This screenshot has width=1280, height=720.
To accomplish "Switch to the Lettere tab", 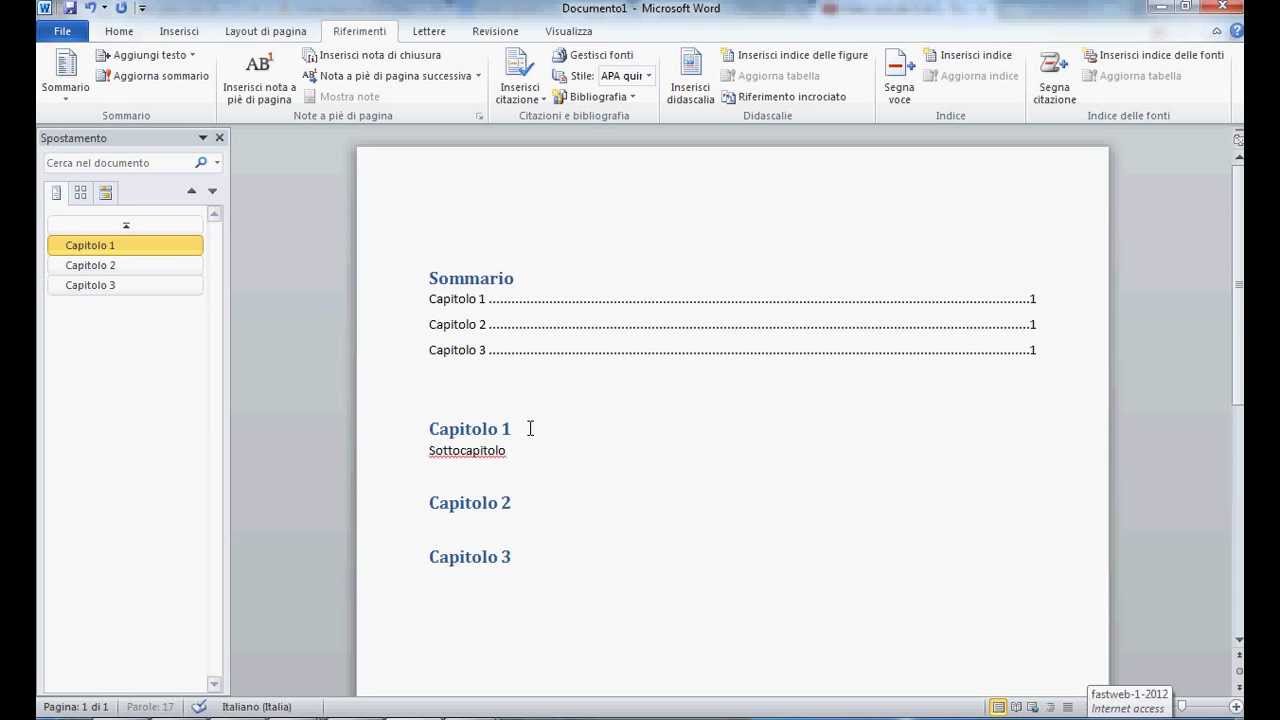I will coord(429,31).
